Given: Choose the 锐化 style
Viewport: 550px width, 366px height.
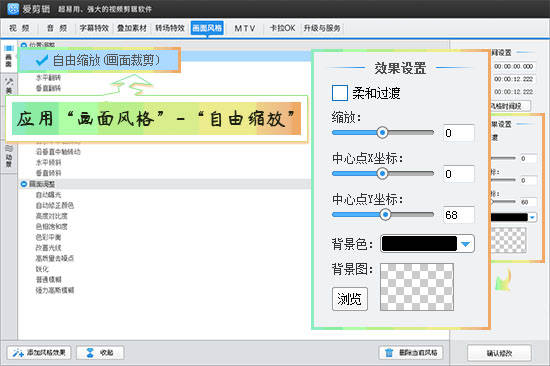Looking at the screenshot, I should 42,269.
